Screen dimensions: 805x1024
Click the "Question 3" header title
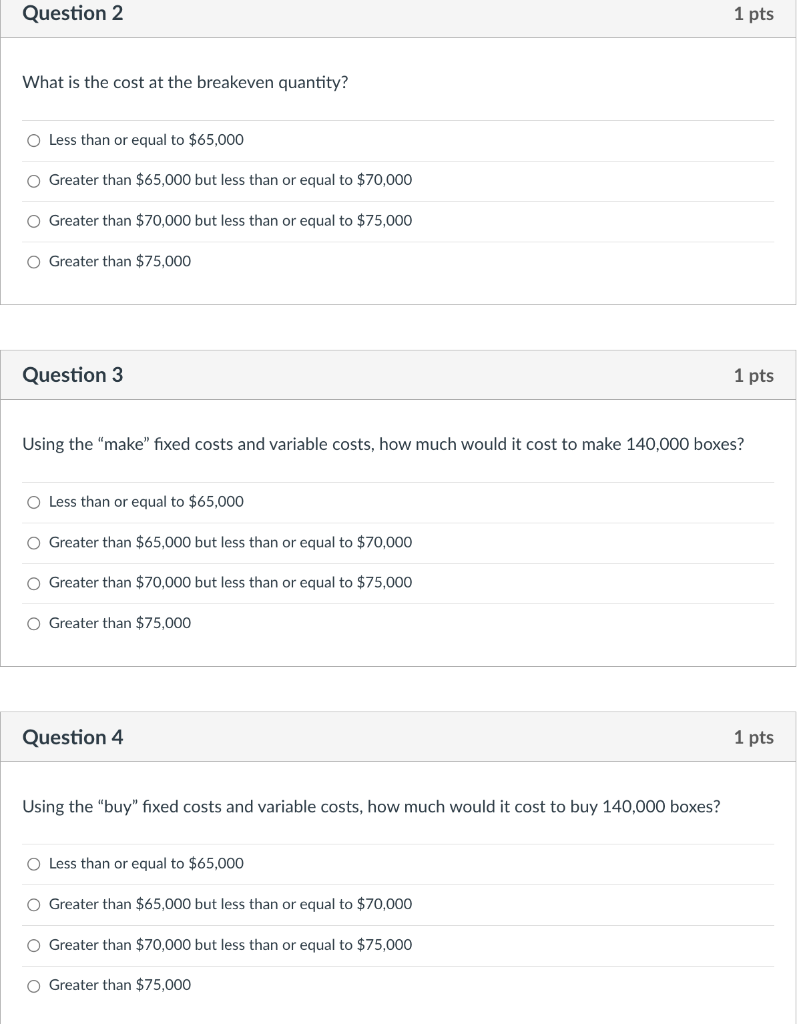pos(72,375)
